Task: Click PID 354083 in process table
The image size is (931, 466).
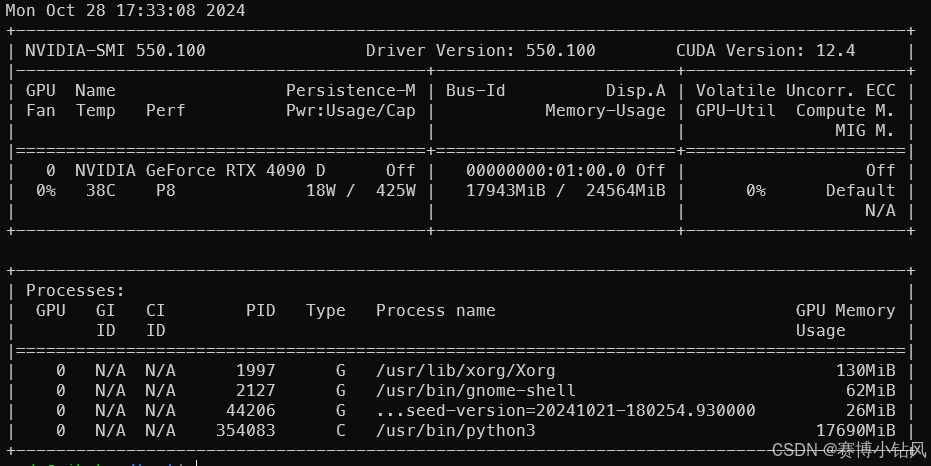Action: click(x=245, y=430)
